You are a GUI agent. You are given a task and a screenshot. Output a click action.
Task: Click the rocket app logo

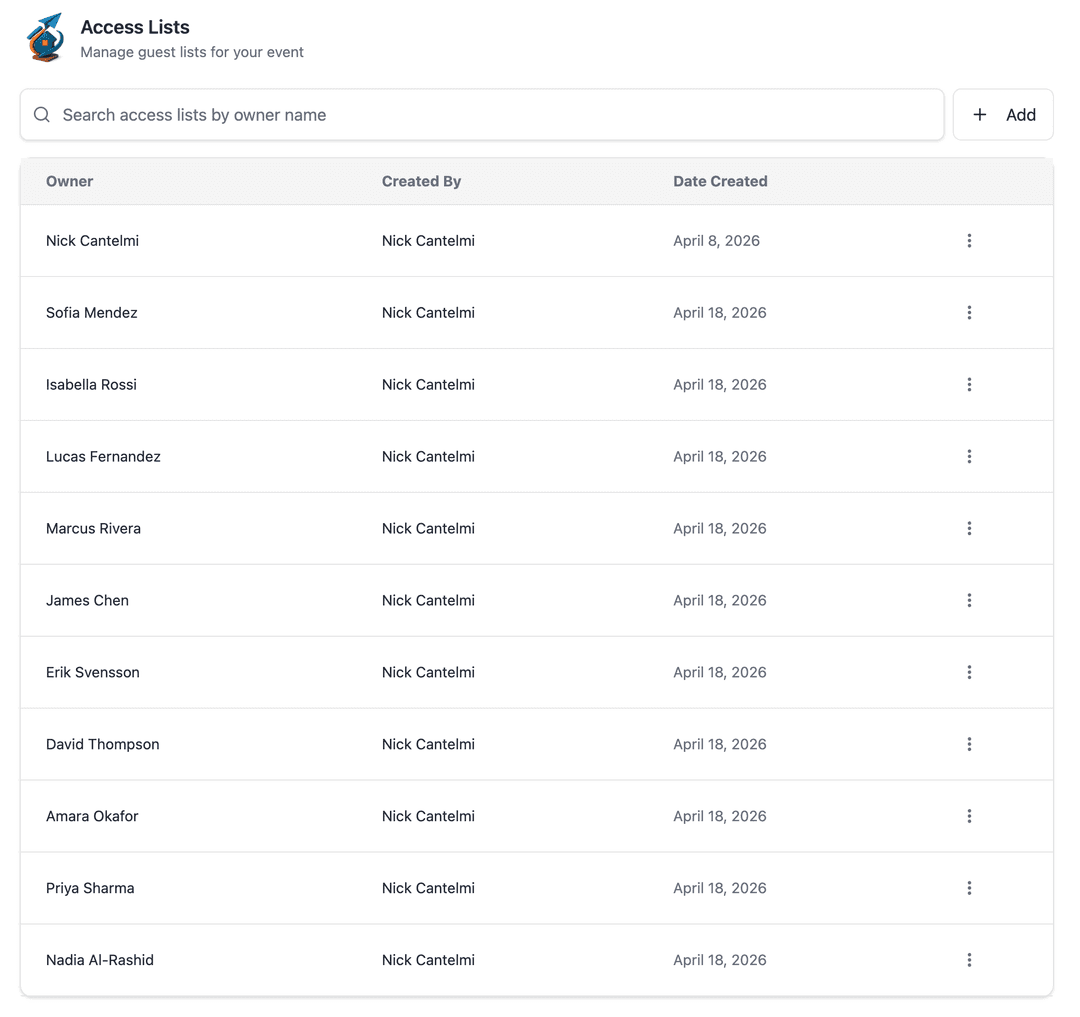coord(44,37)
